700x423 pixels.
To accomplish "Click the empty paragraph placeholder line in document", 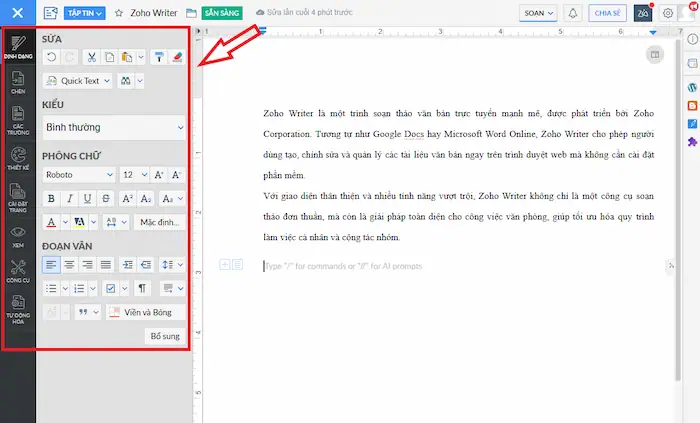I will pyautogui.click(x=450, y=266).
